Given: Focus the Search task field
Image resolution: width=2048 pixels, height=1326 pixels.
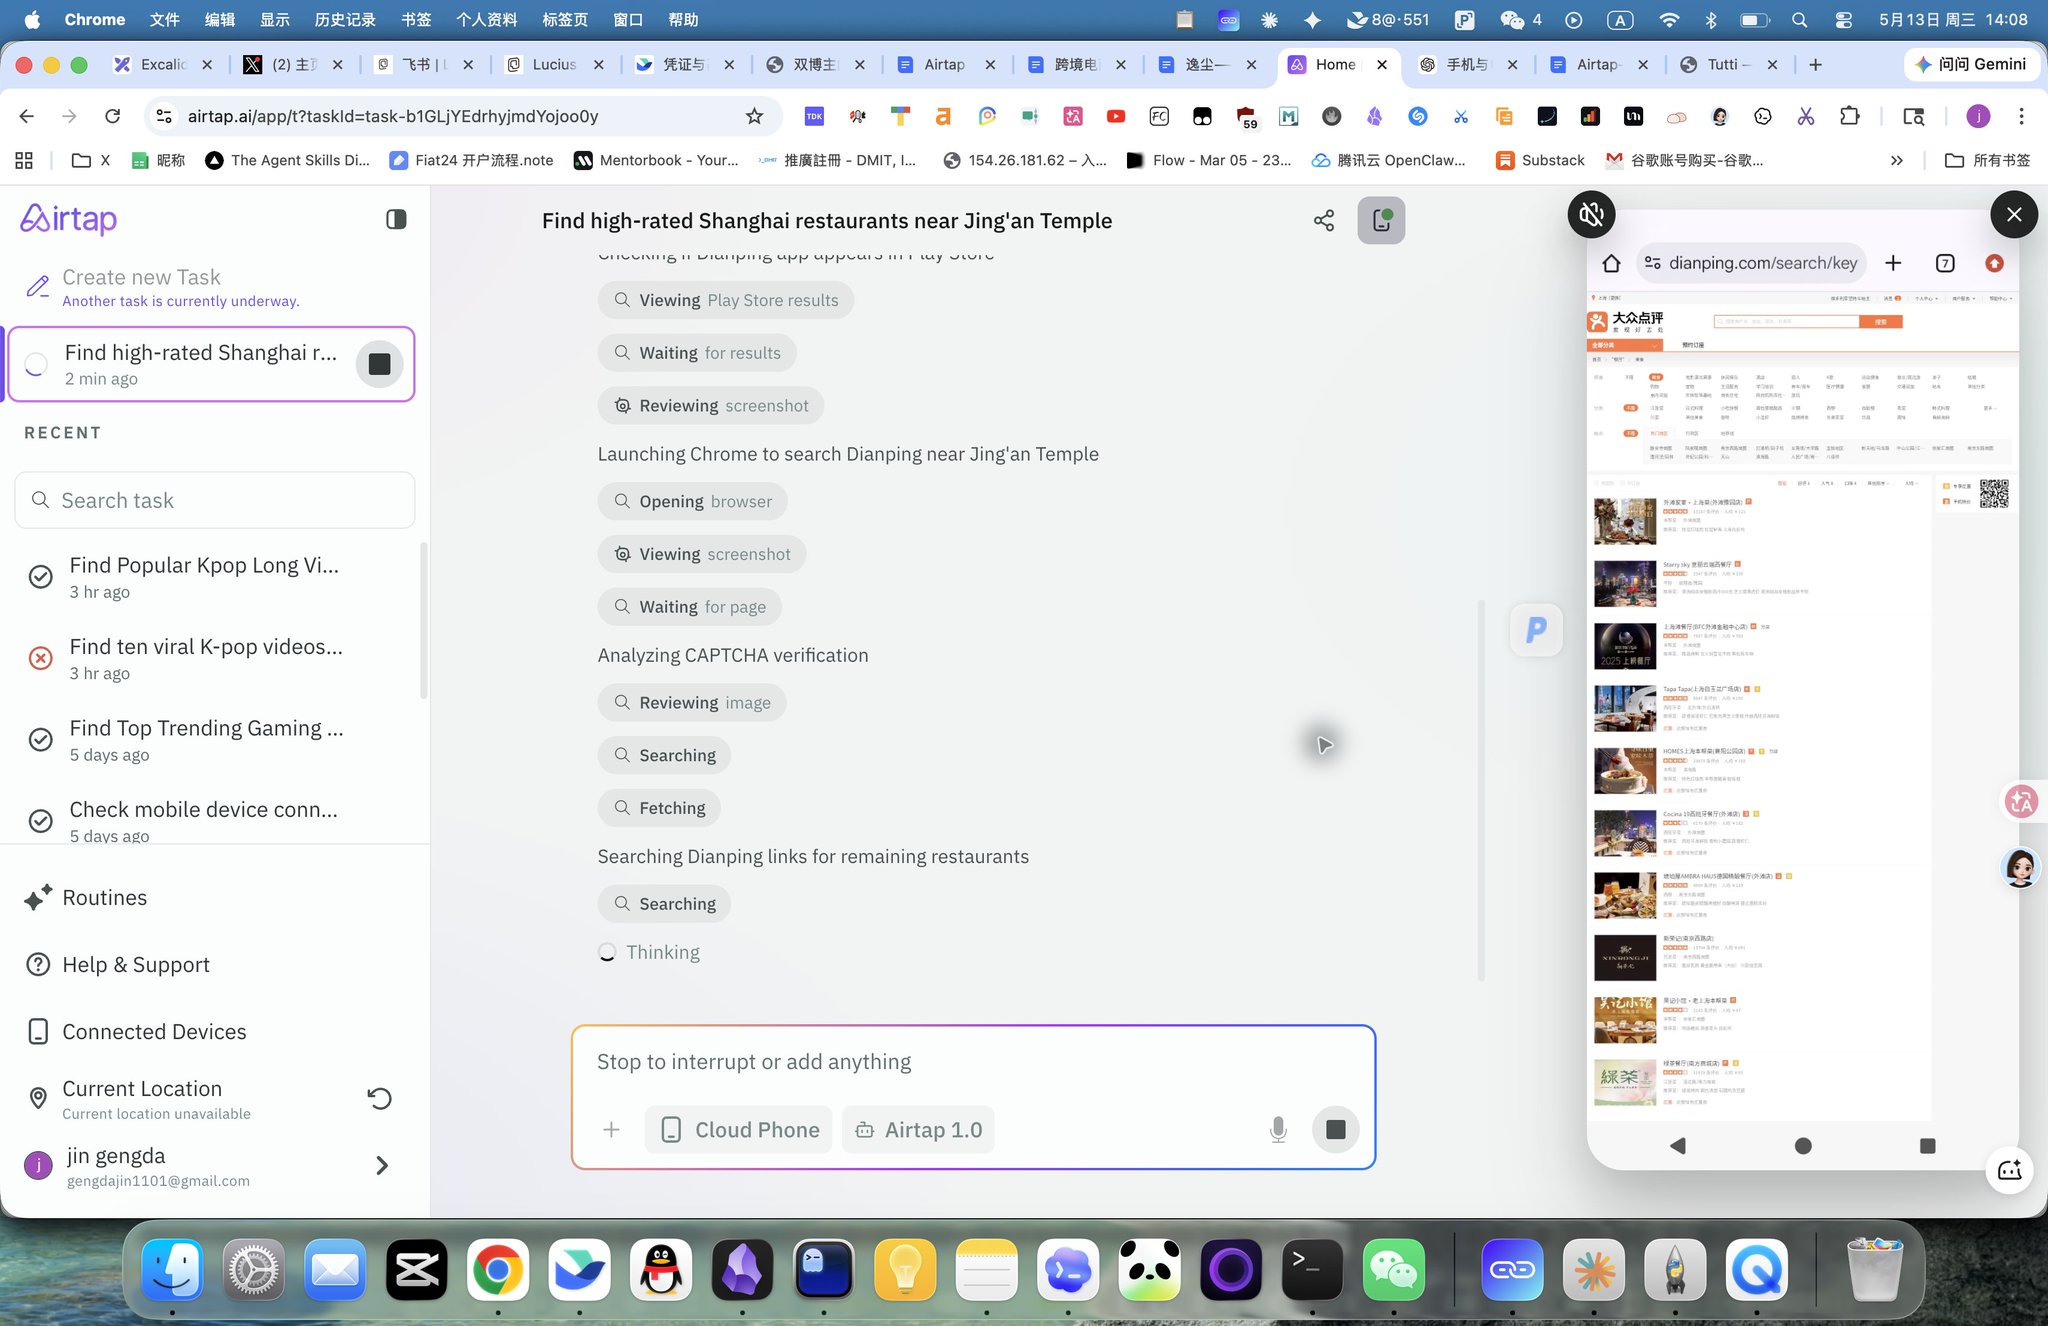Looking at the screenshot, I should coord(215,500).
